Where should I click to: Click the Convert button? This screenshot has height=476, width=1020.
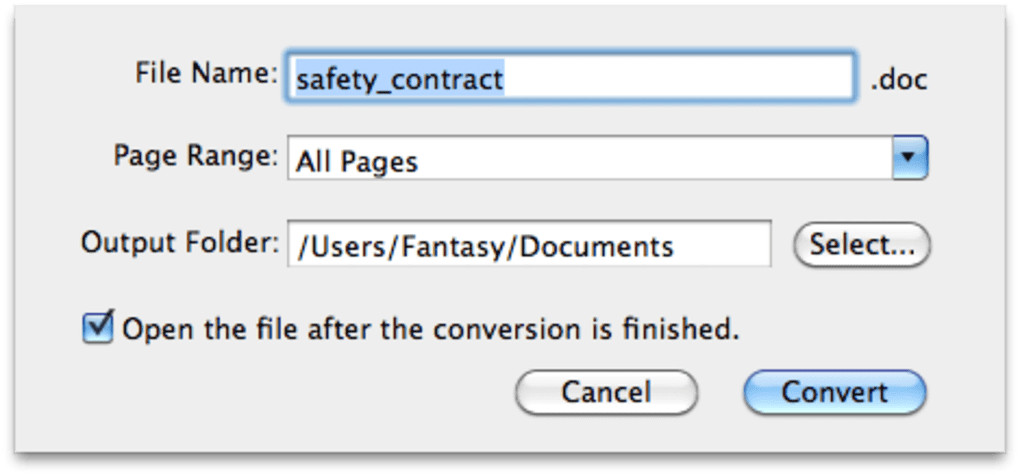(834, 392)
